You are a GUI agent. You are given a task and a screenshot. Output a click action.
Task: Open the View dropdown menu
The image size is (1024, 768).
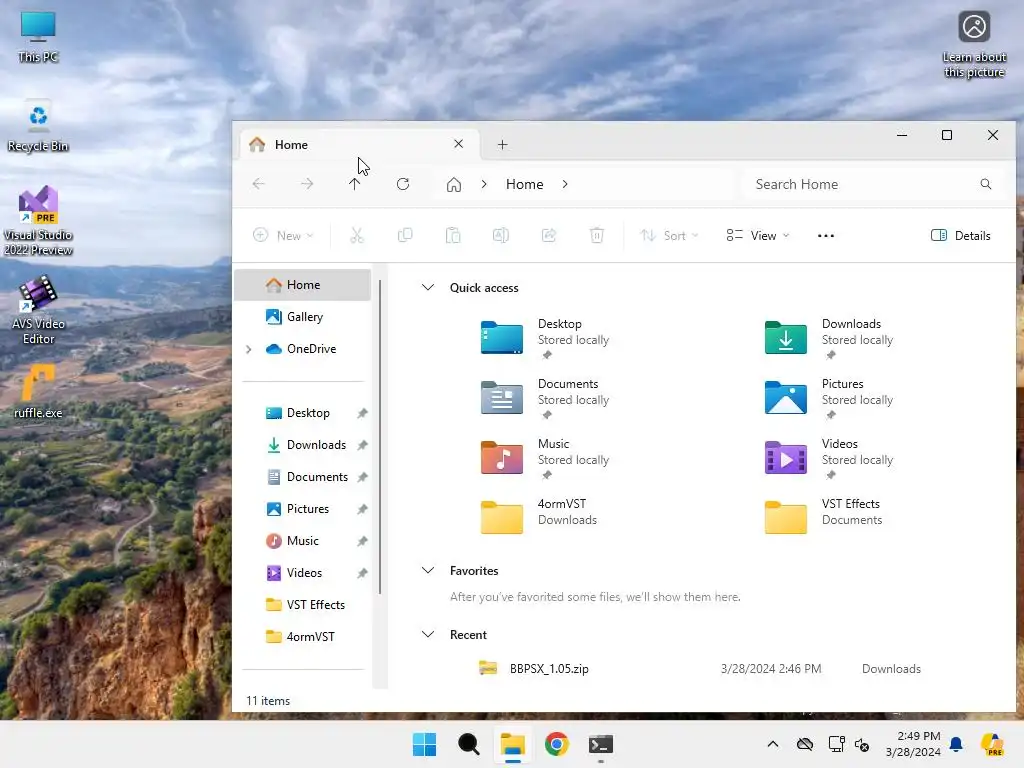pos(758,236)
